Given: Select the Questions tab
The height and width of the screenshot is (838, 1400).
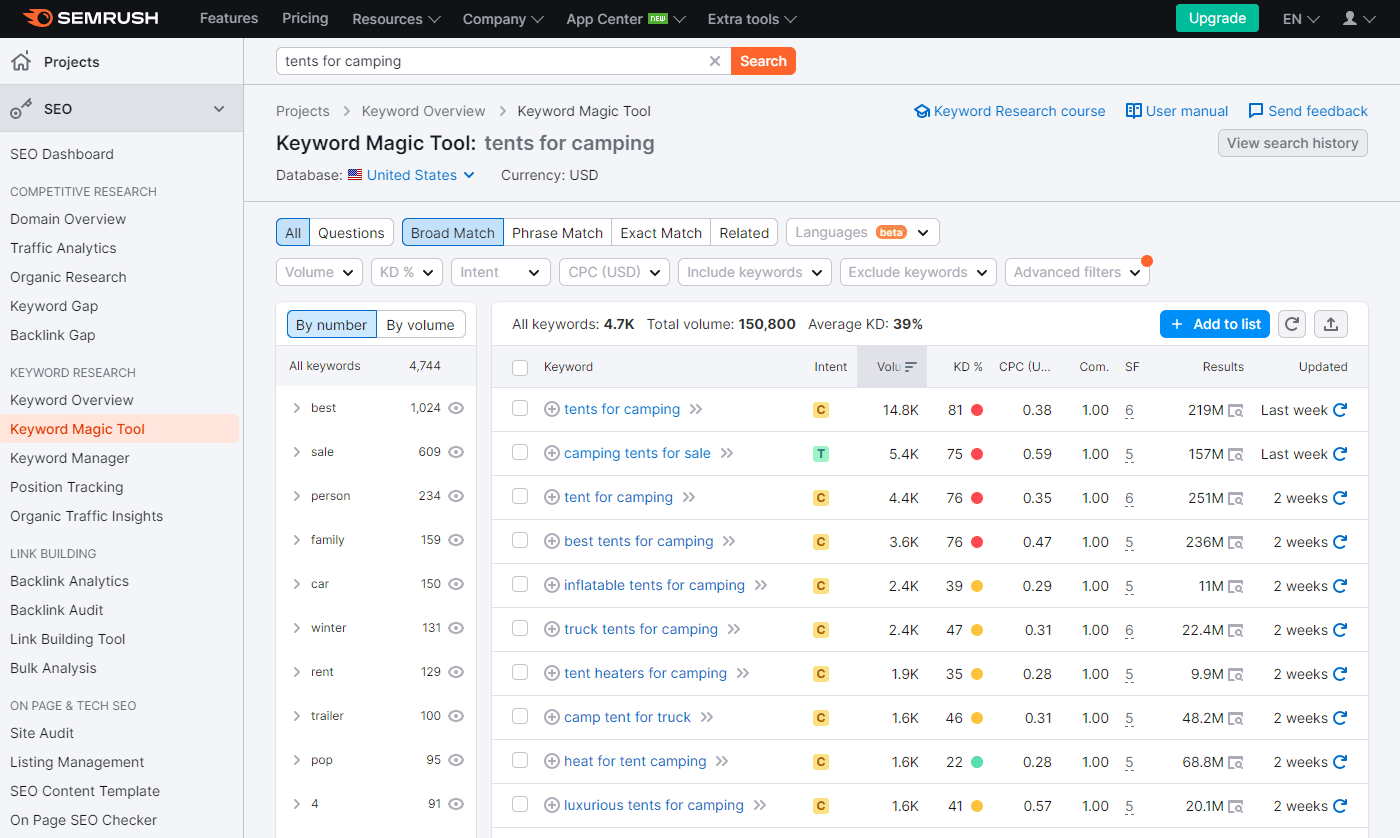Looking at the screenshot, I should [x=351, y=232].
